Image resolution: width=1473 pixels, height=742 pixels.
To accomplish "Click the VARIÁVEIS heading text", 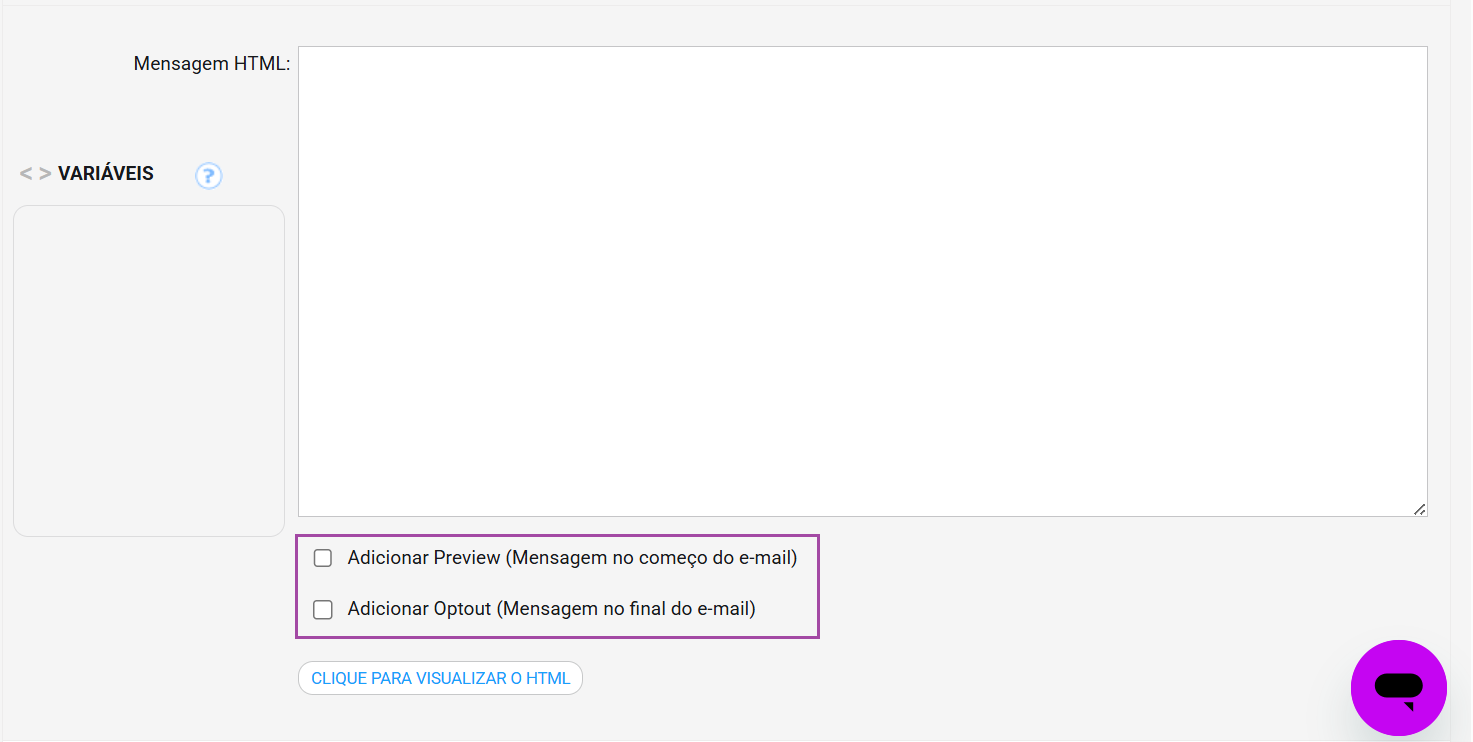I will [106, 174].
